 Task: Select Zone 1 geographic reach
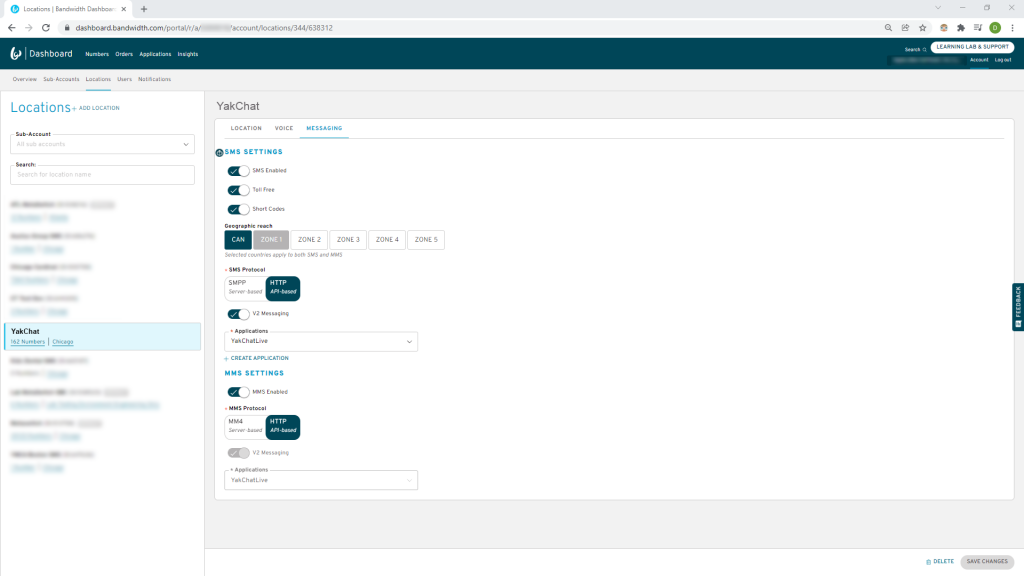pos(271,240)
